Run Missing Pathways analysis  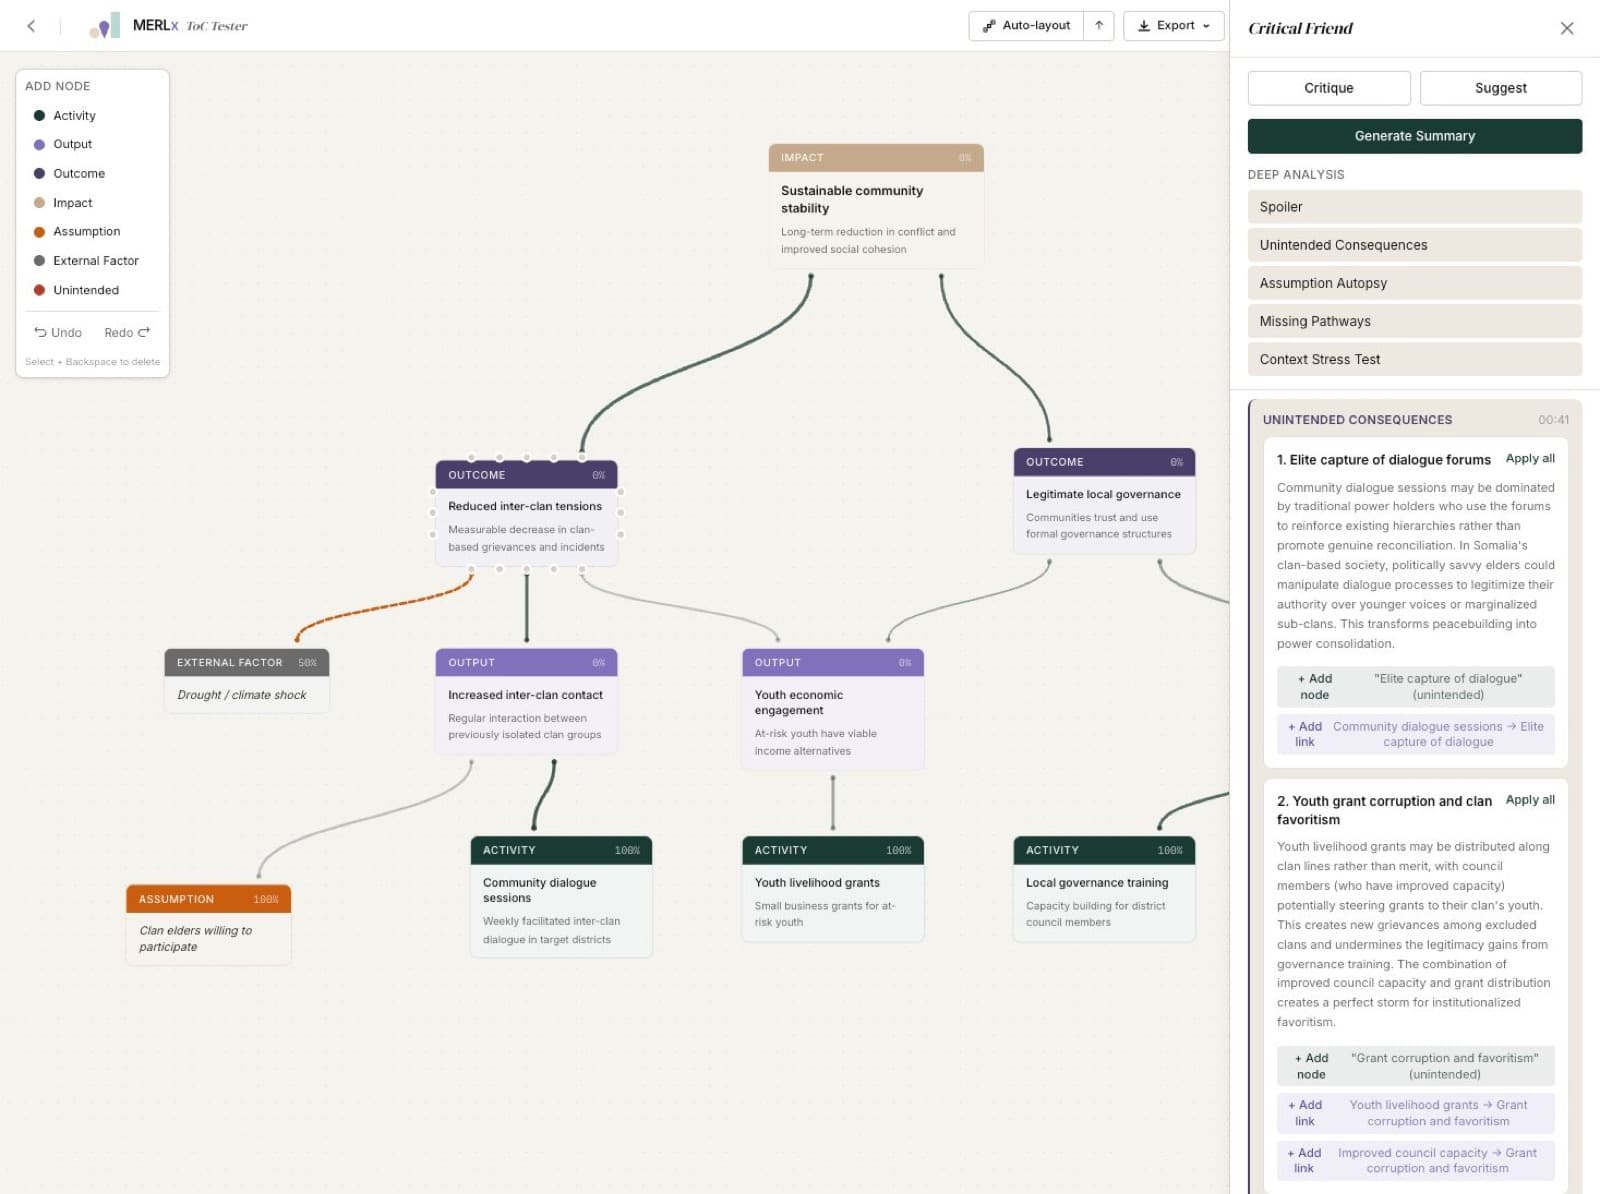click(x=1414, y=321)
